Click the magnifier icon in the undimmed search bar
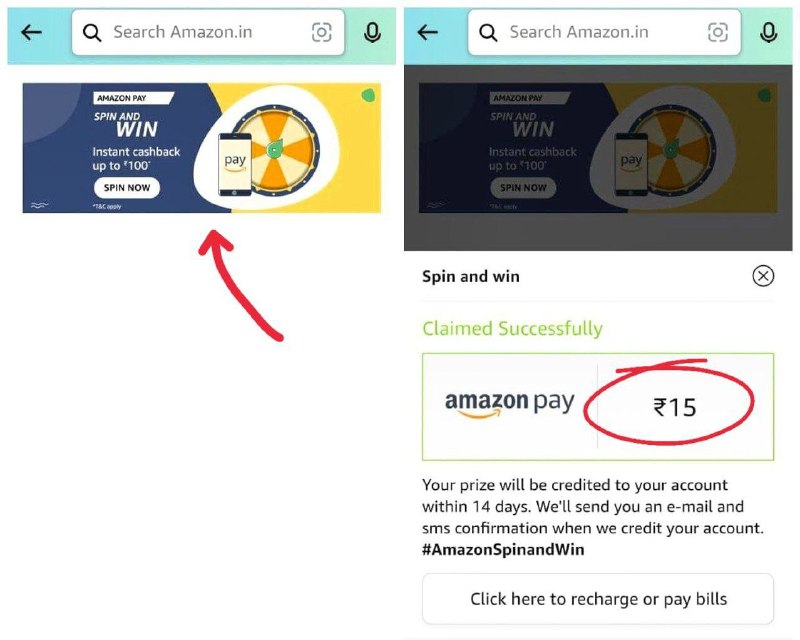 click(92, 33)
